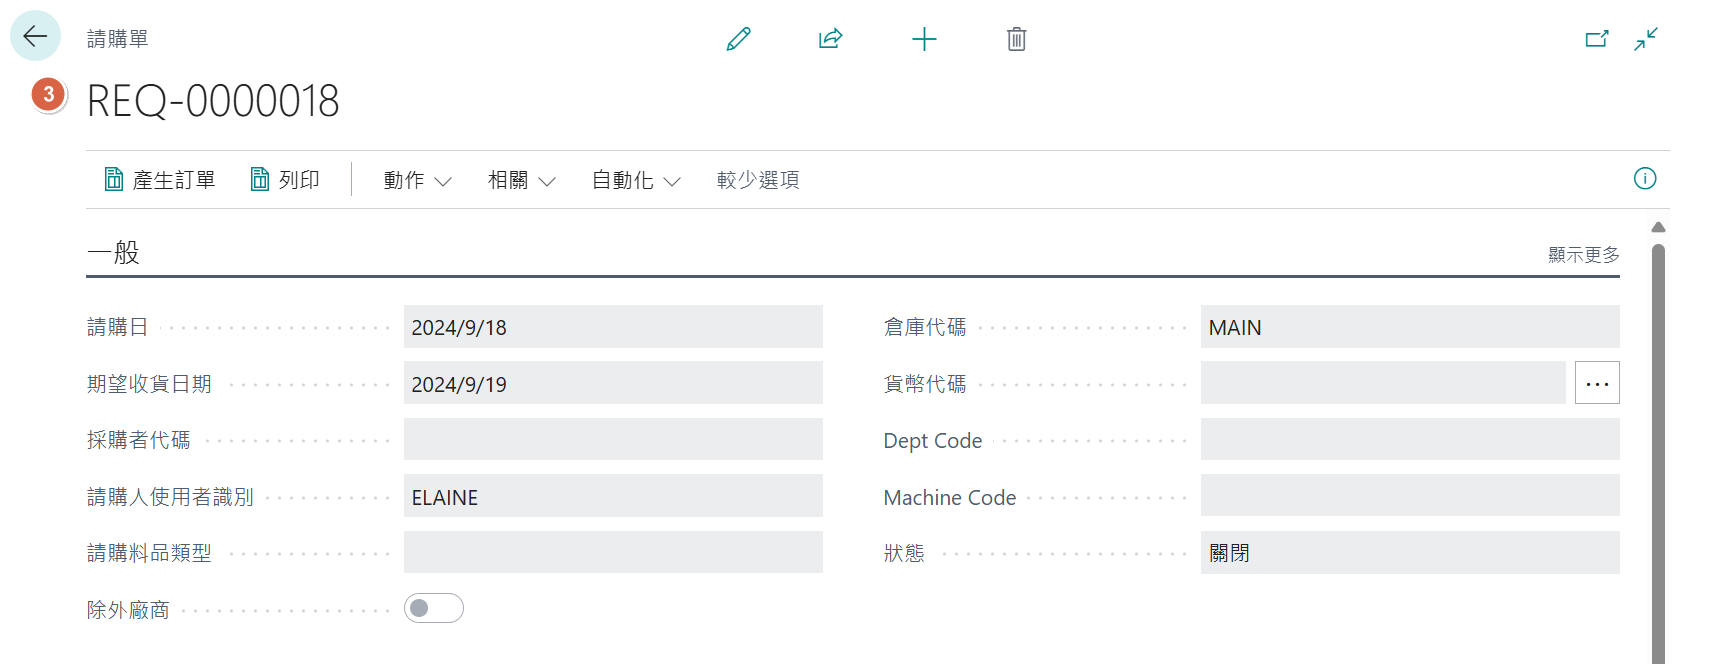
Task: Click the vertical scrollbar up arrow
Action: 1658,227
